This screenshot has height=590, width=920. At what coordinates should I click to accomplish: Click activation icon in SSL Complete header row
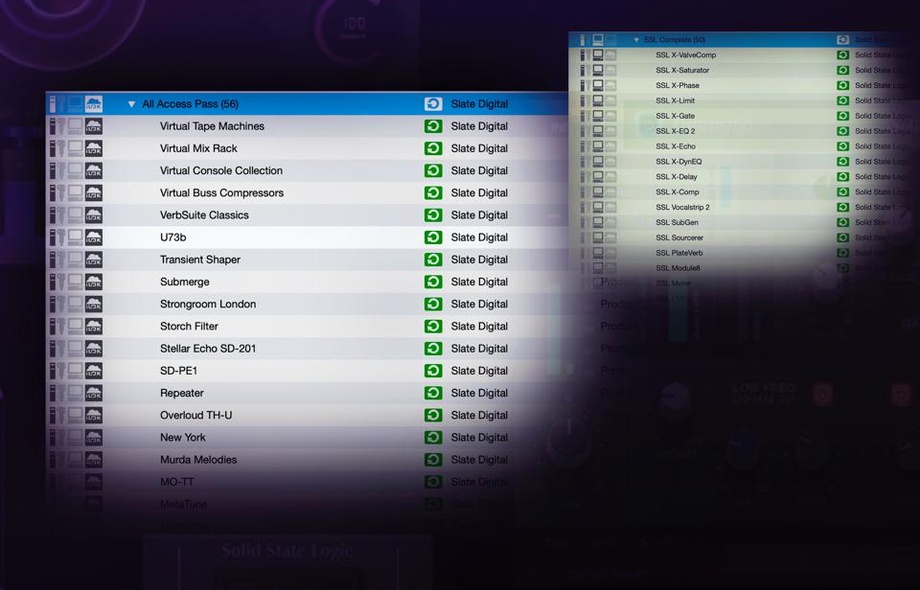coord(843,40)
